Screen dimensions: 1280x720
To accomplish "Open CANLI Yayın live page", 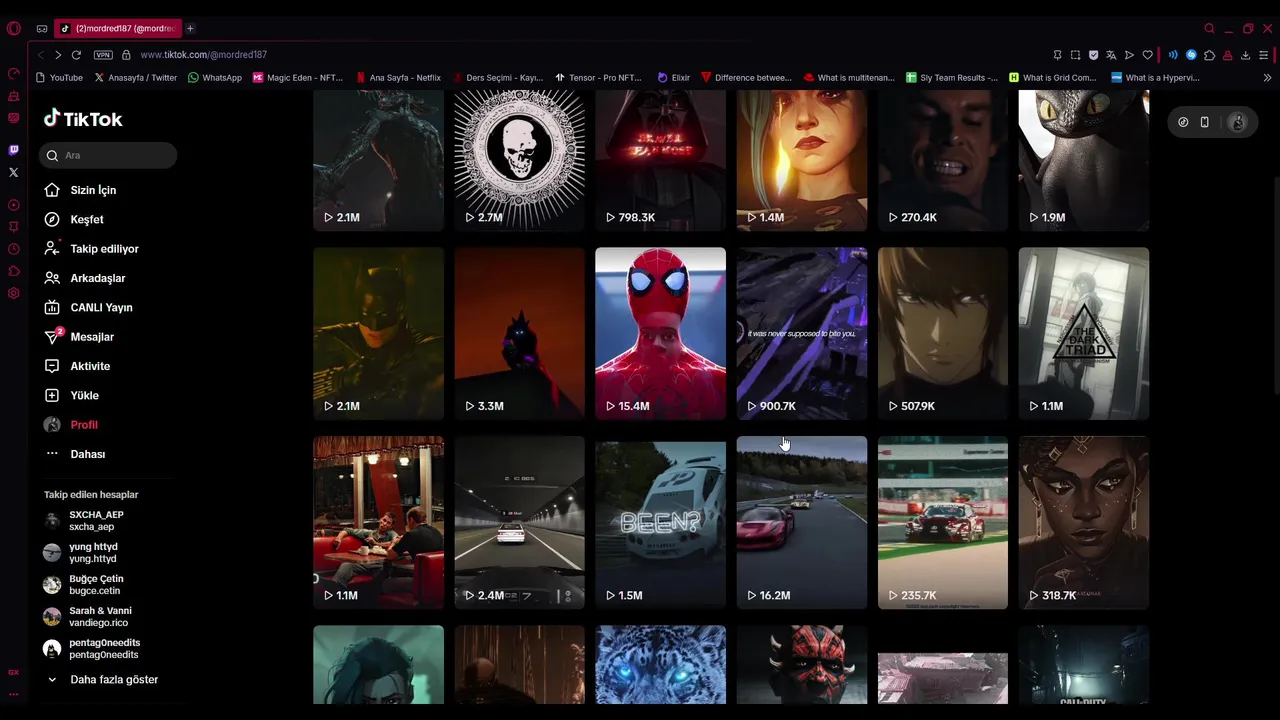I will click(88, 307).
